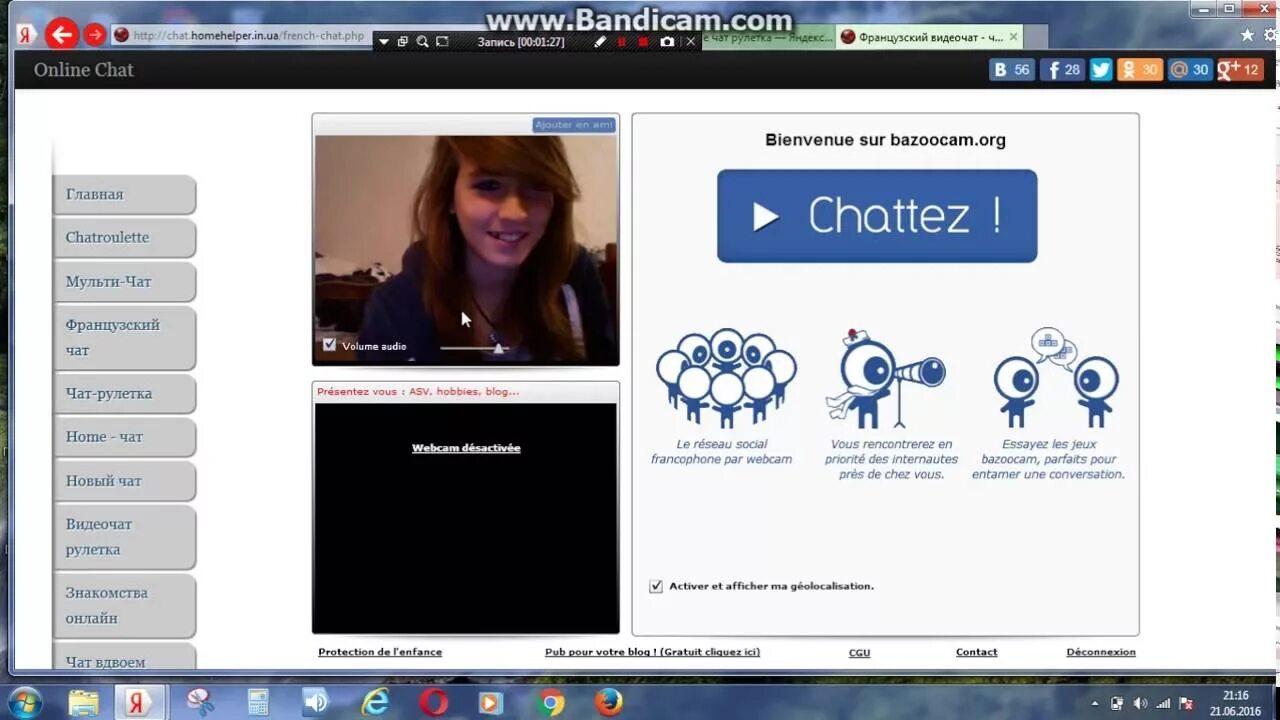Click Bandicam window-select icon

pyautogui.click(x=403, y=42)
